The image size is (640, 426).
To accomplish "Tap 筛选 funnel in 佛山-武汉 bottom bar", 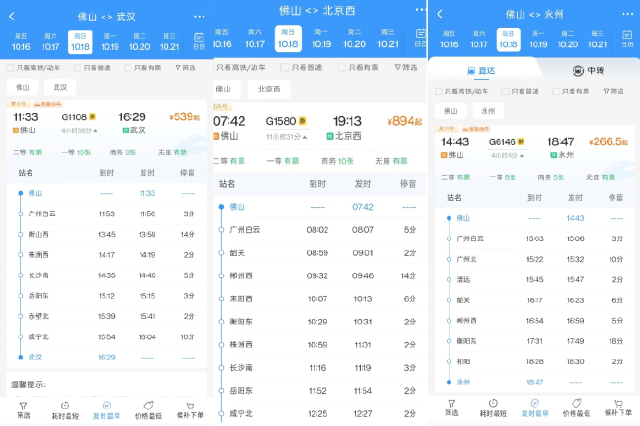I will point(23,410).
